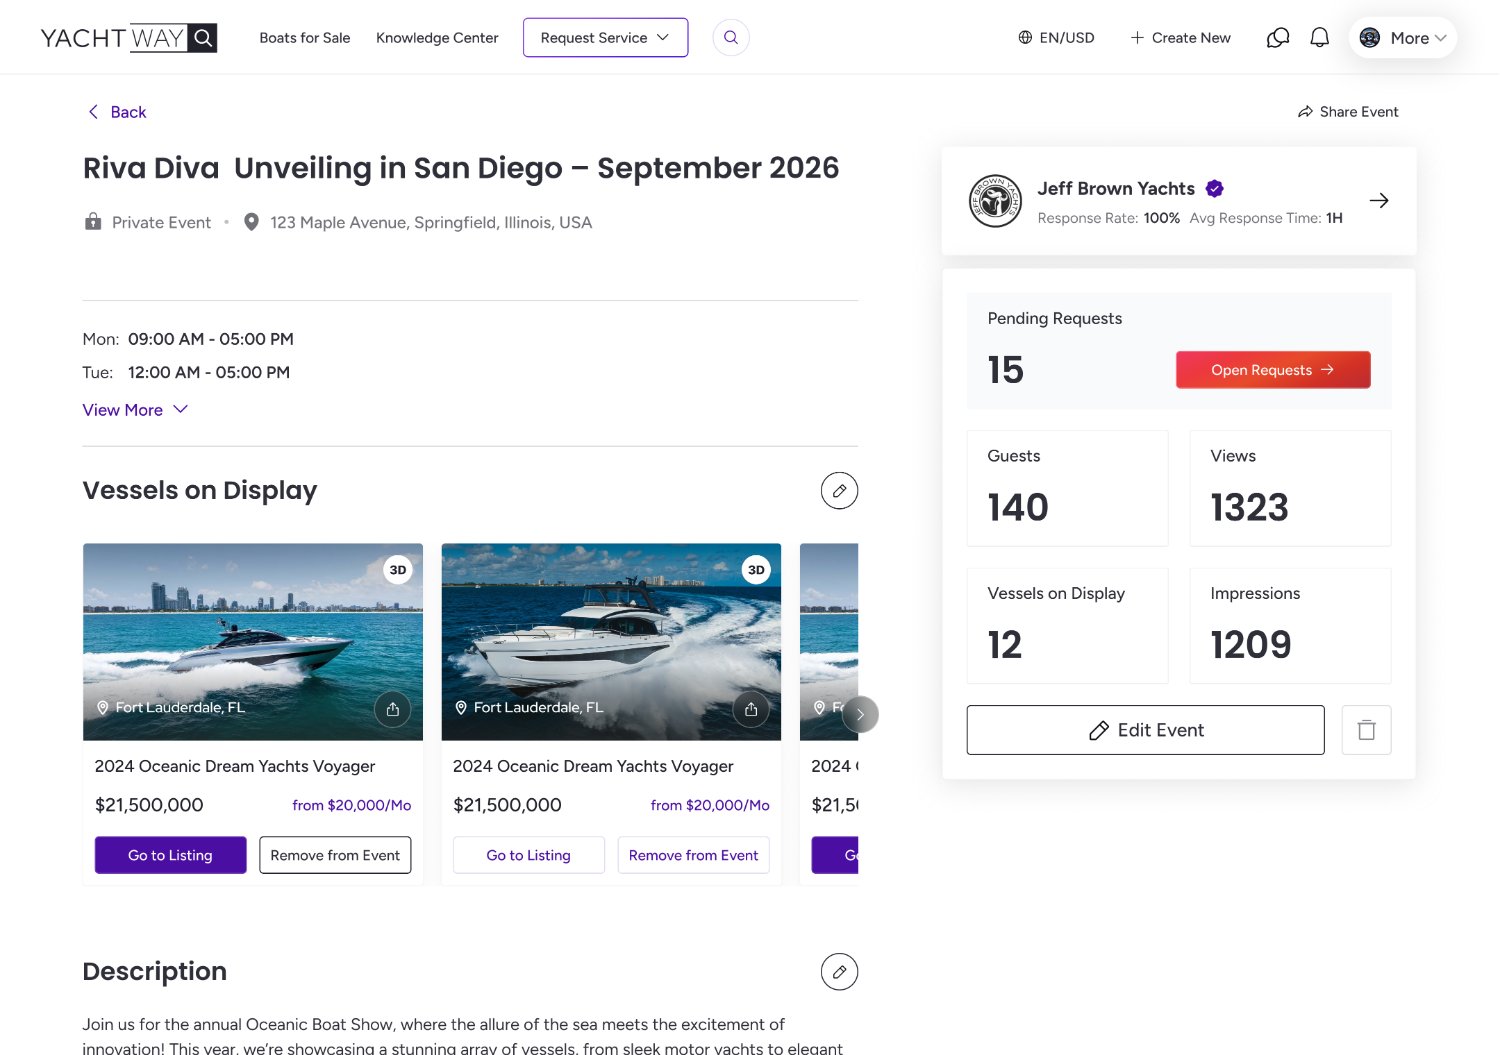The image size is (1500, 1055).
Task: Click the Jeff Brown Yachts logo
Action: (x=995, y=201)
